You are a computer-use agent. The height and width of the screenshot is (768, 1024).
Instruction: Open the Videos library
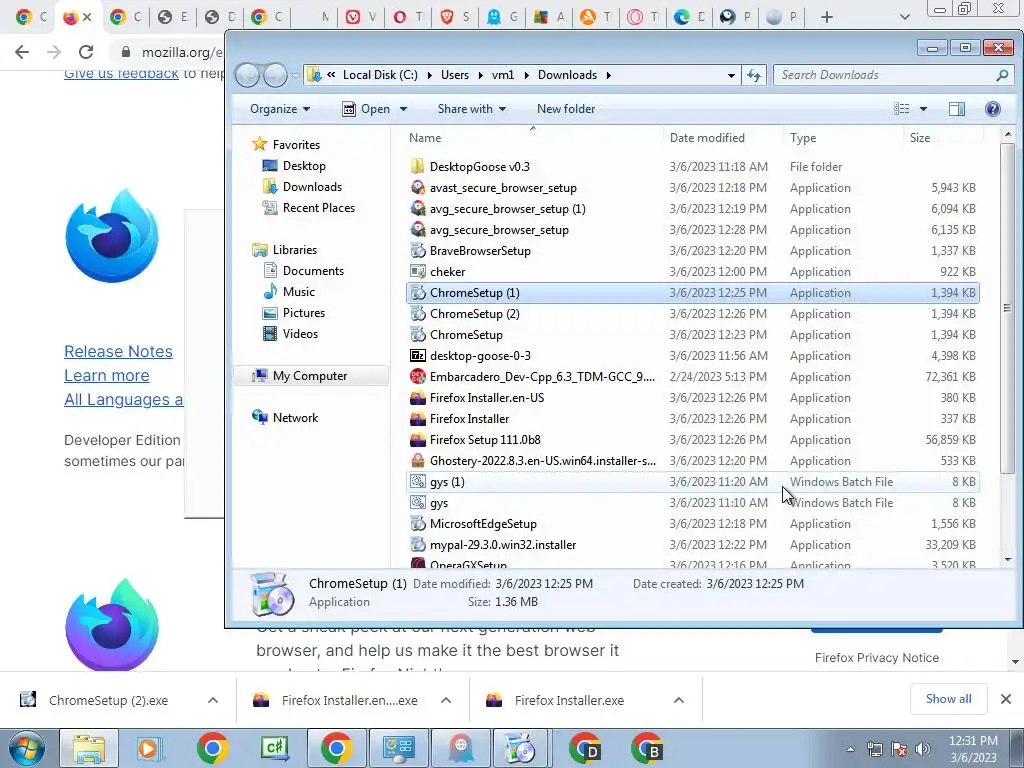(x=300, y=333)
